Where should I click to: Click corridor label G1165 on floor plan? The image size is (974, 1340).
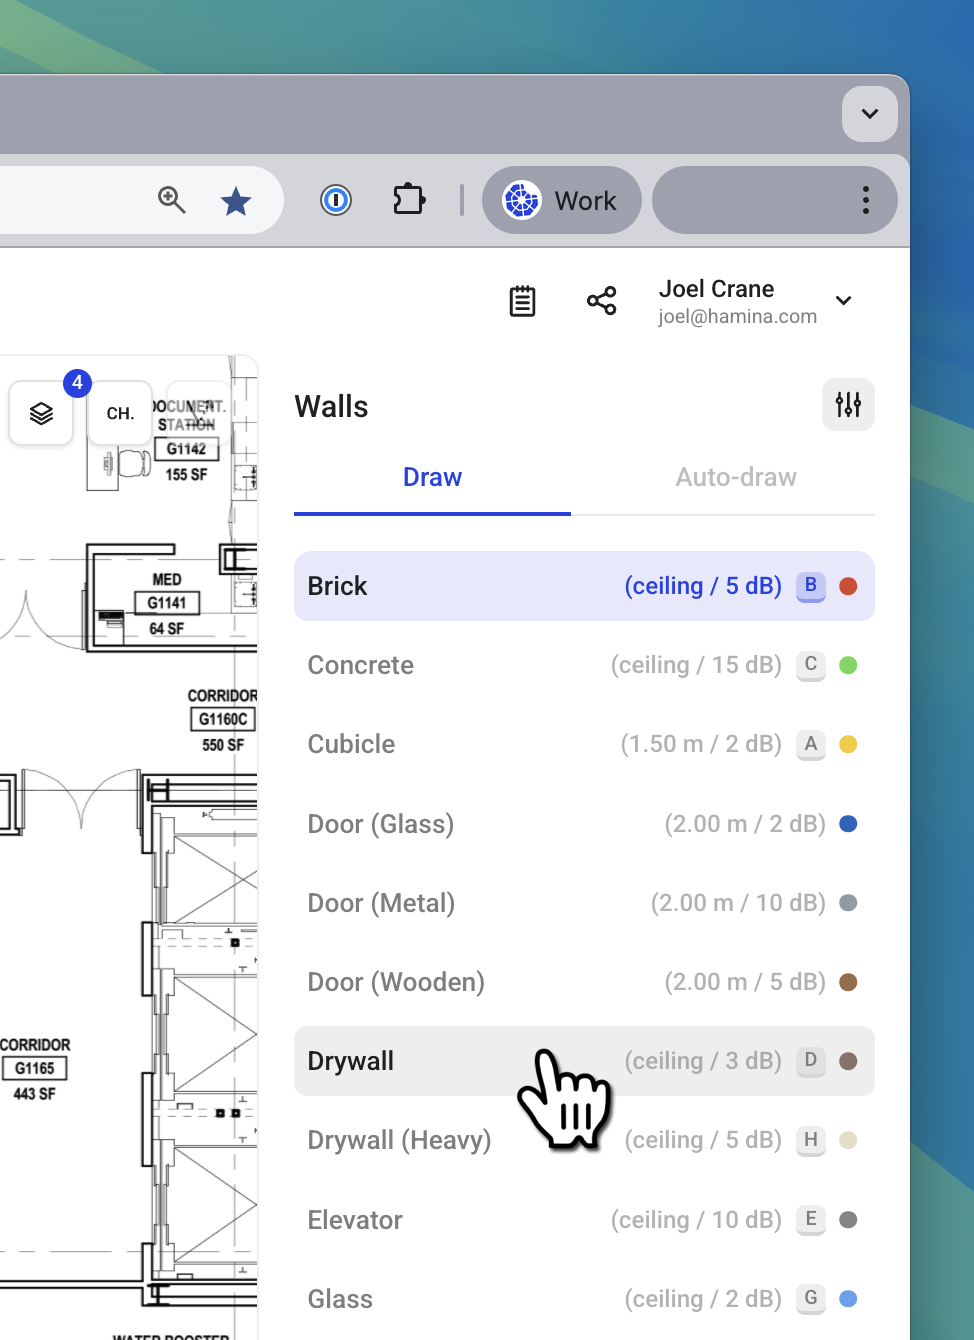[x=35, y=1068]
